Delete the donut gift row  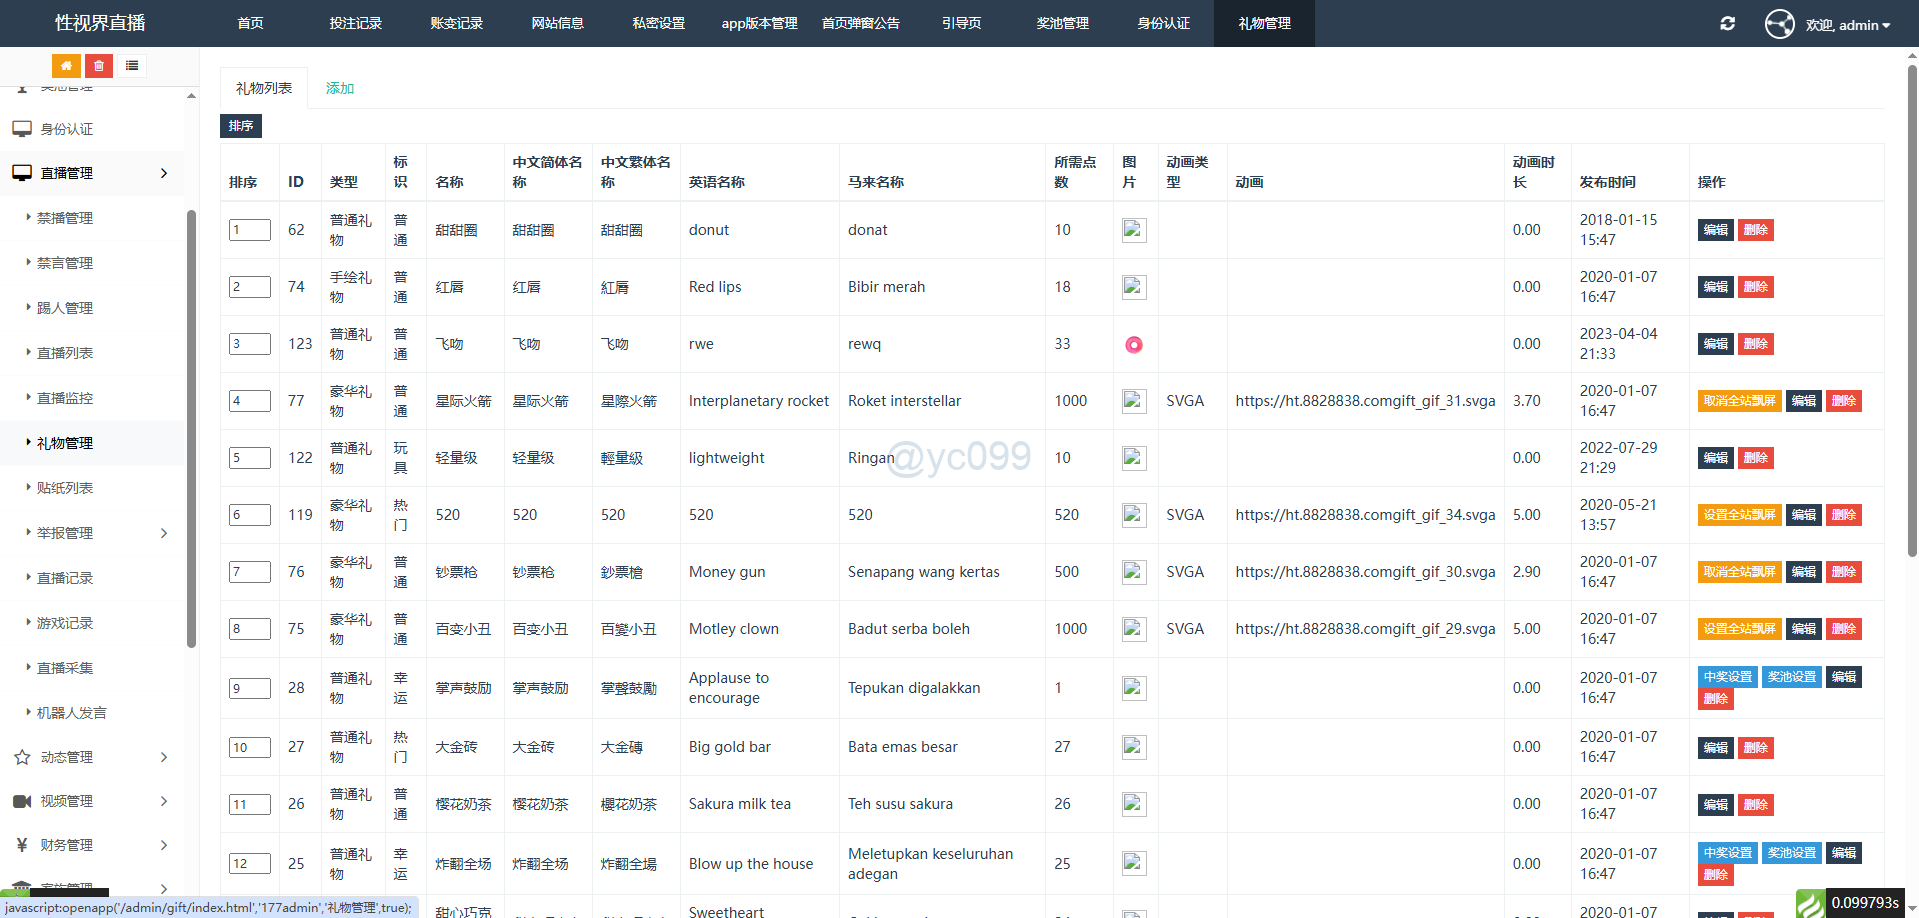pos(1755,230)
